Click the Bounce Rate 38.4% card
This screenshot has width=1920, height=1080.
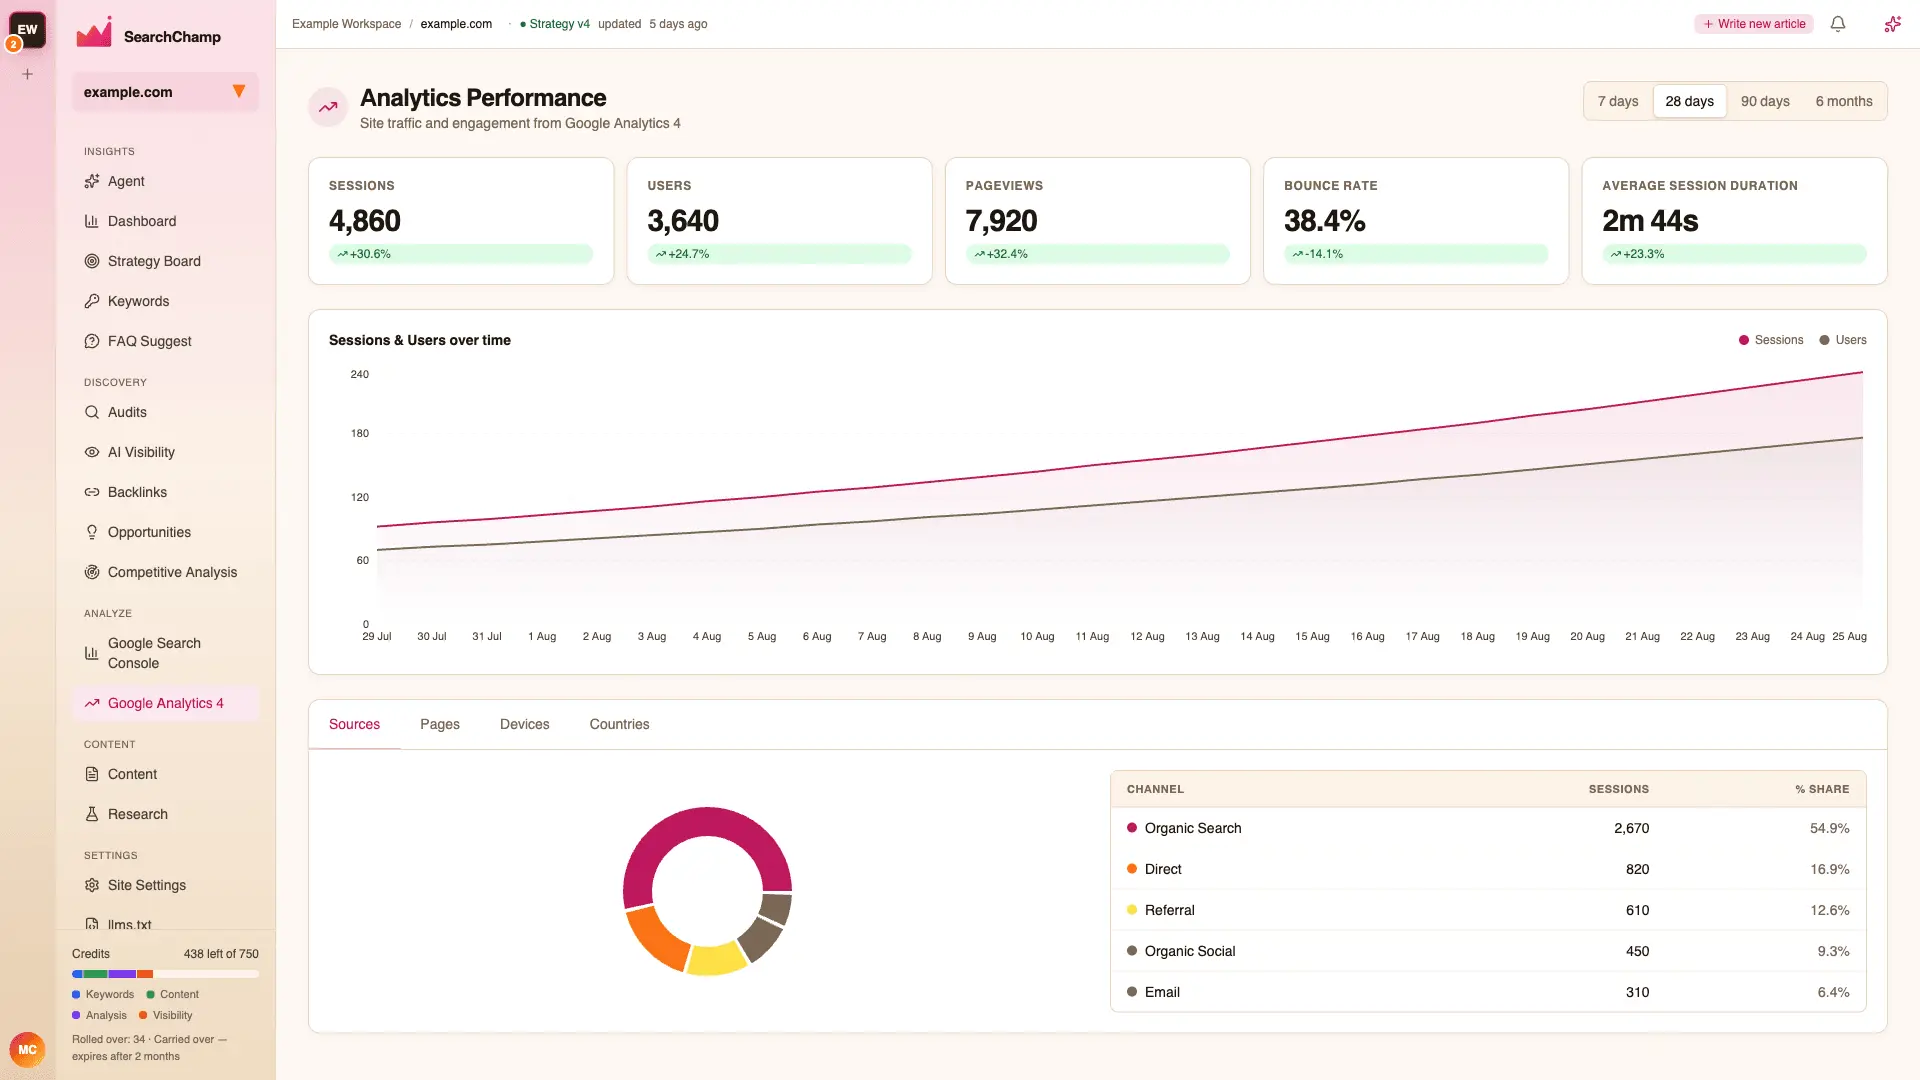1416,221
